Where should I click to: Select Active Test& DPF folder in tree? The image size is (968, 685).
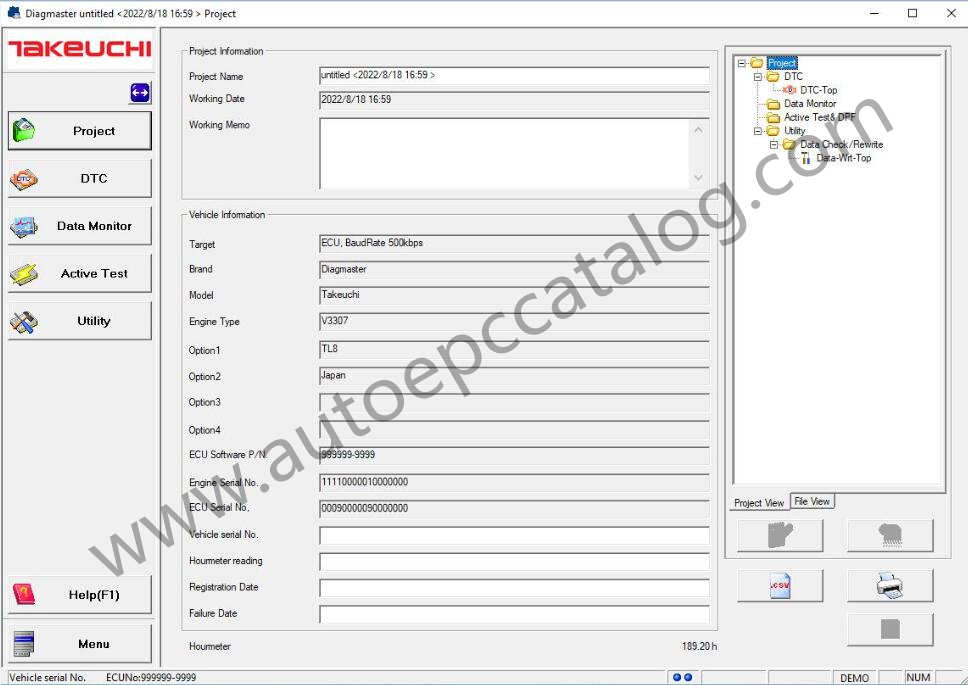[x=820, y=117]
